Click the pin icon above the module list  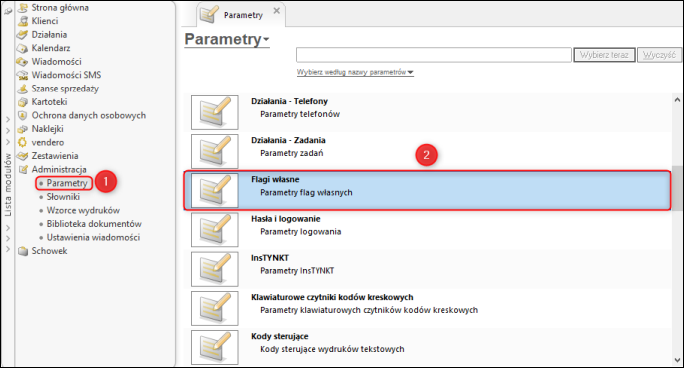tap(8, 11)
